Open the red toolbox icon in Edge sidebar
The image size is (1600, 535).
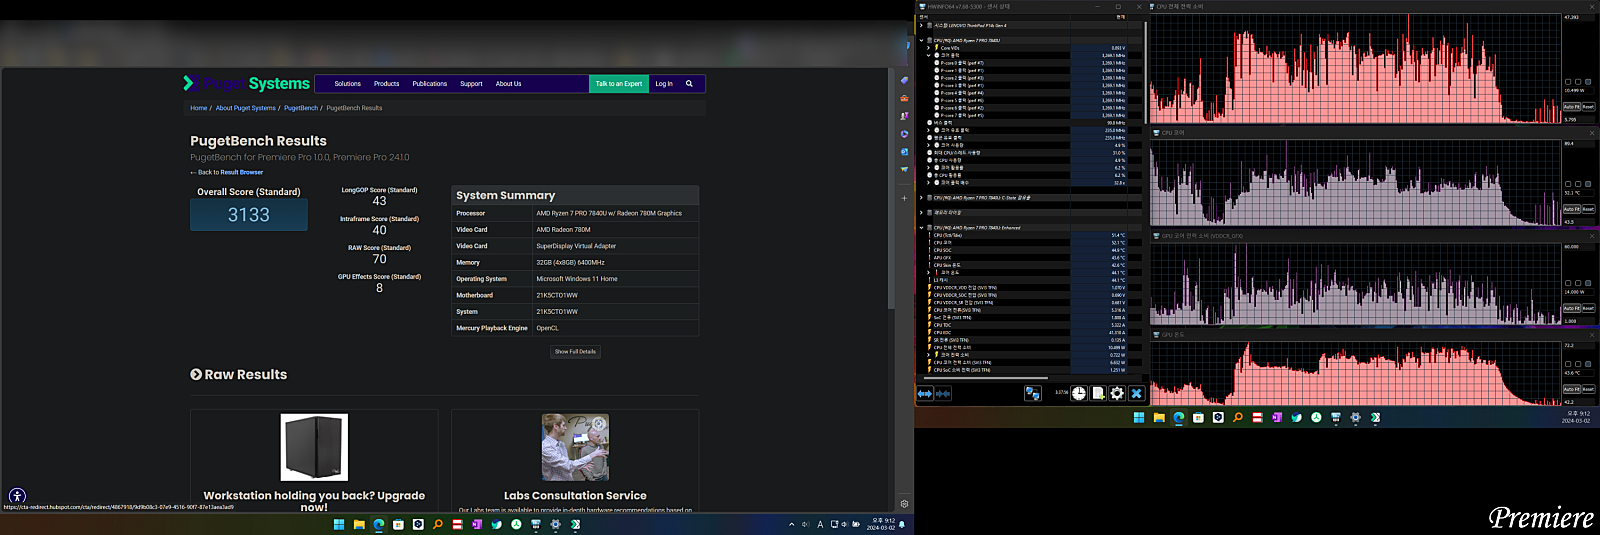(904, 98)
